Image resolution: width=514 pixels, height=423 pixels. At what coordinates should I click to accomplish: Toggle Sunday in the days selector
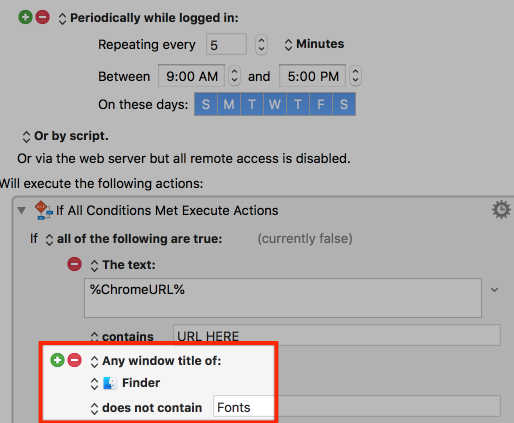(206, 104)
